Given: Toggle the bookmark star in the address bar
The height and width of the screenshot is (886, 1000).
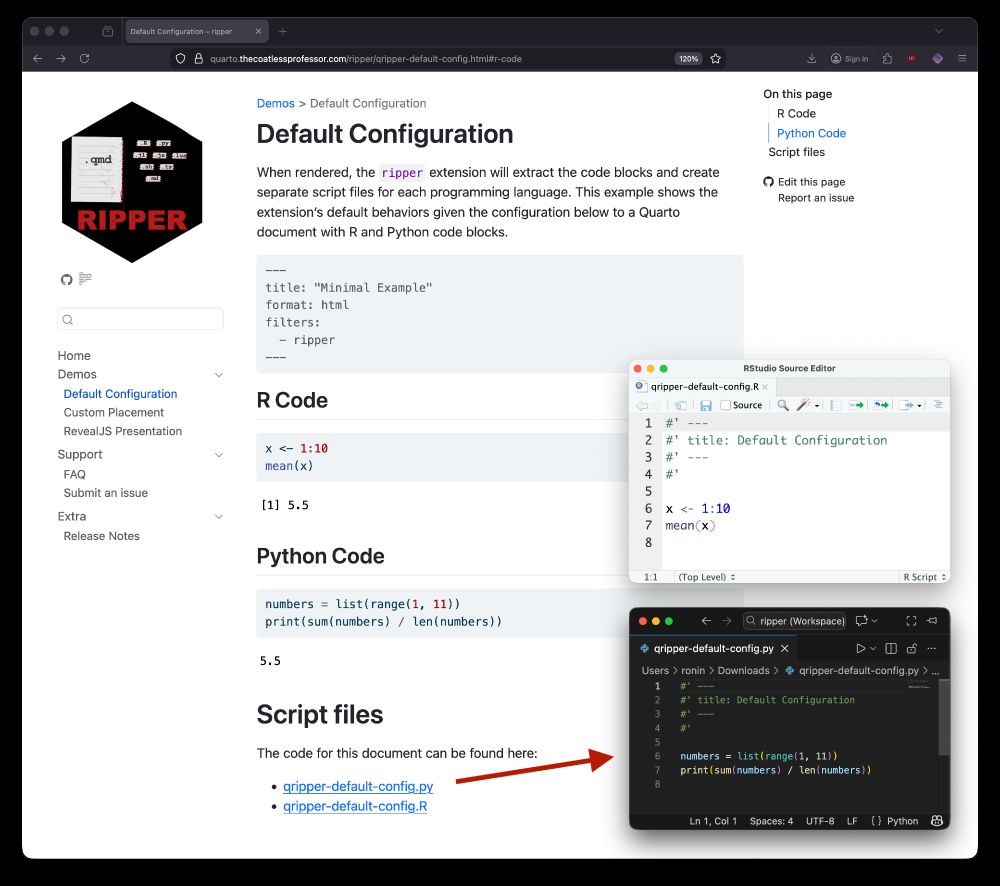Looking at the screenshot, I should tap(716, 59).
